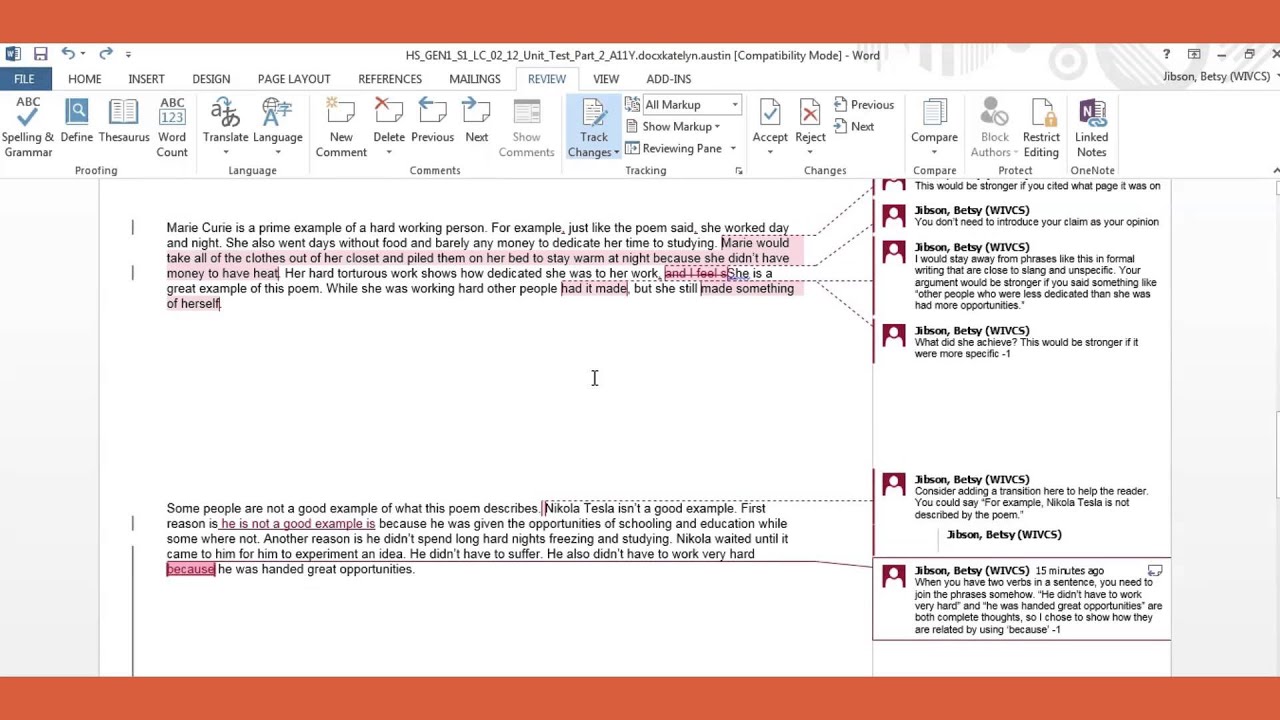Image resolution: width=1280 pixels, height=720 pixels.
Task: Switch to the HOME tab
Action: point(85,79)
